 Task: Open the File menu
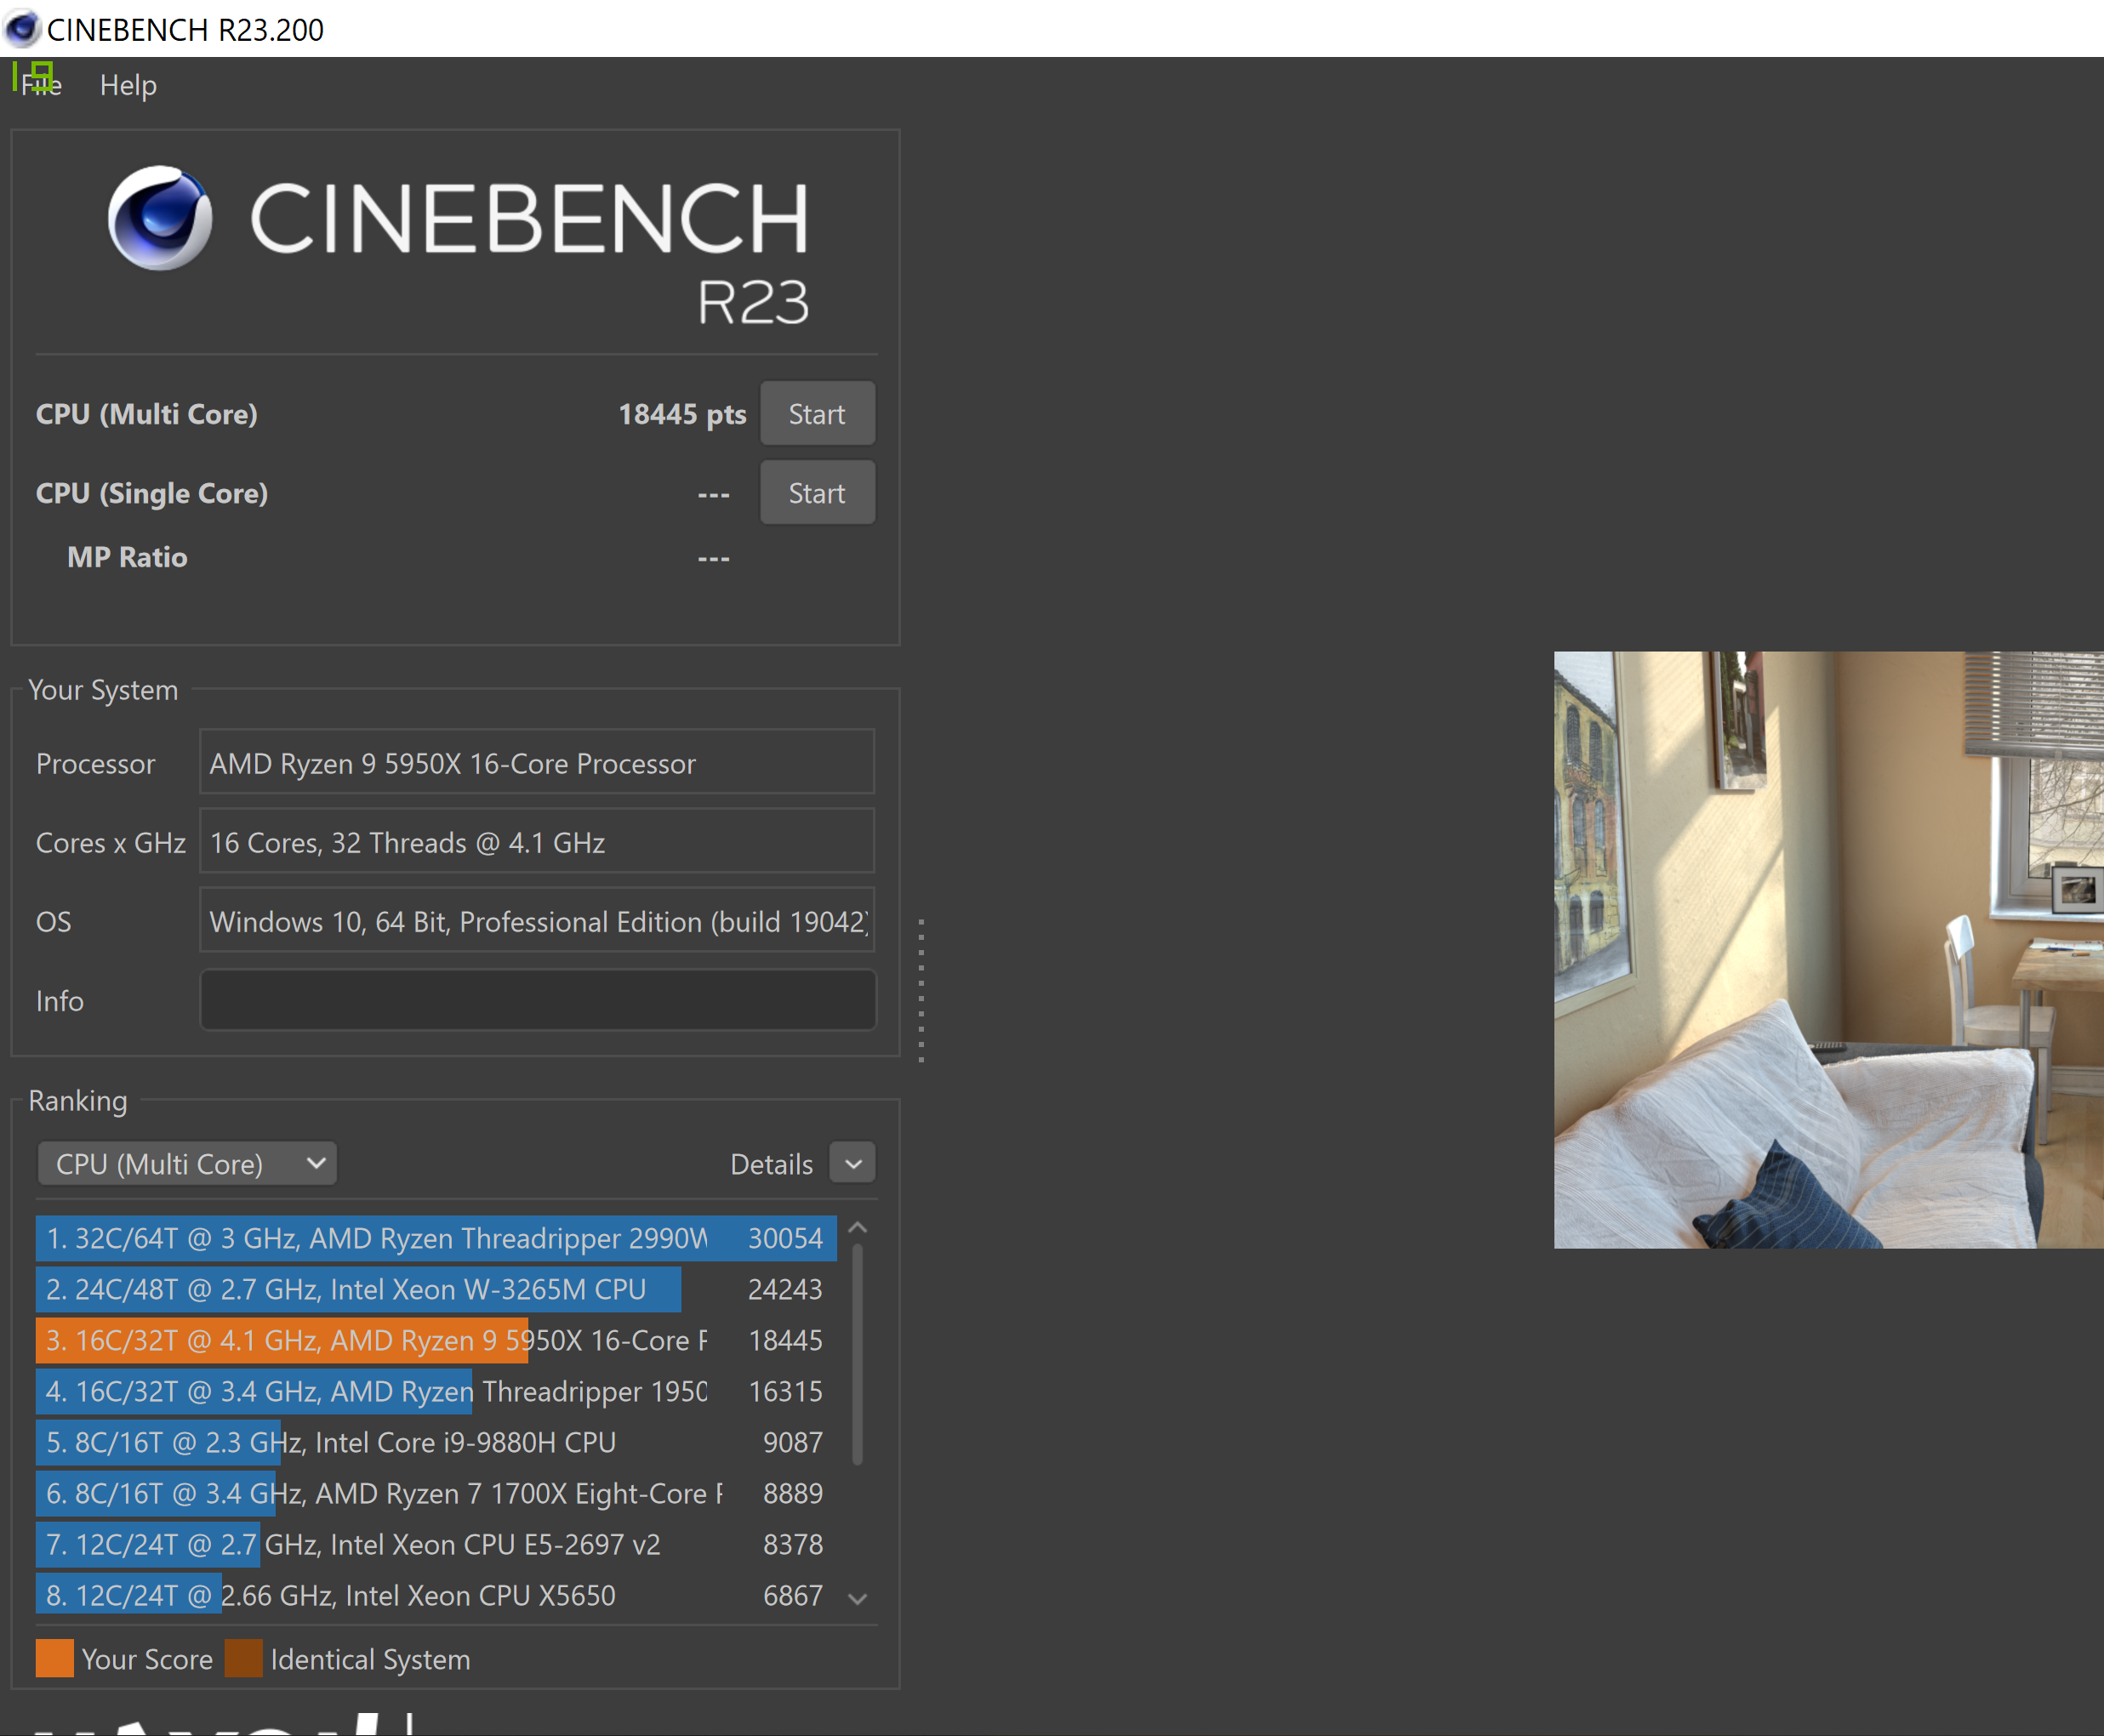[40, 85]
